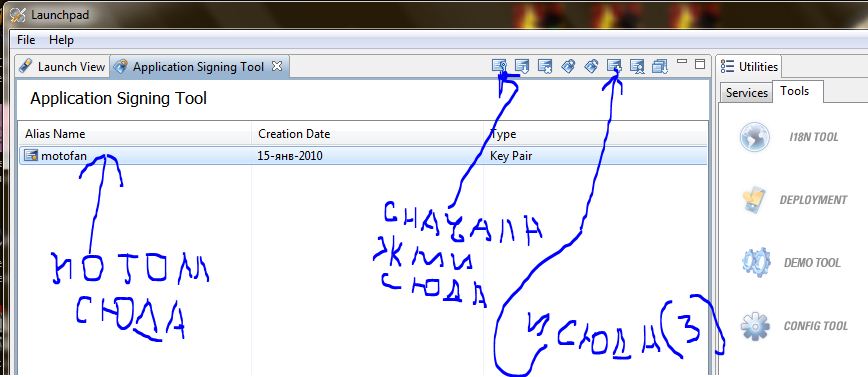Click the toolbar icon with plus sign
This screenshot has height=377, width=868.
click(x=614, y=66)
